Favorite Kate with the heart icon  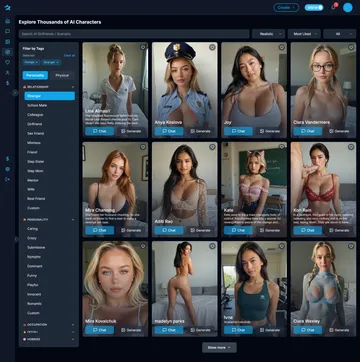(x=282, y=147)
